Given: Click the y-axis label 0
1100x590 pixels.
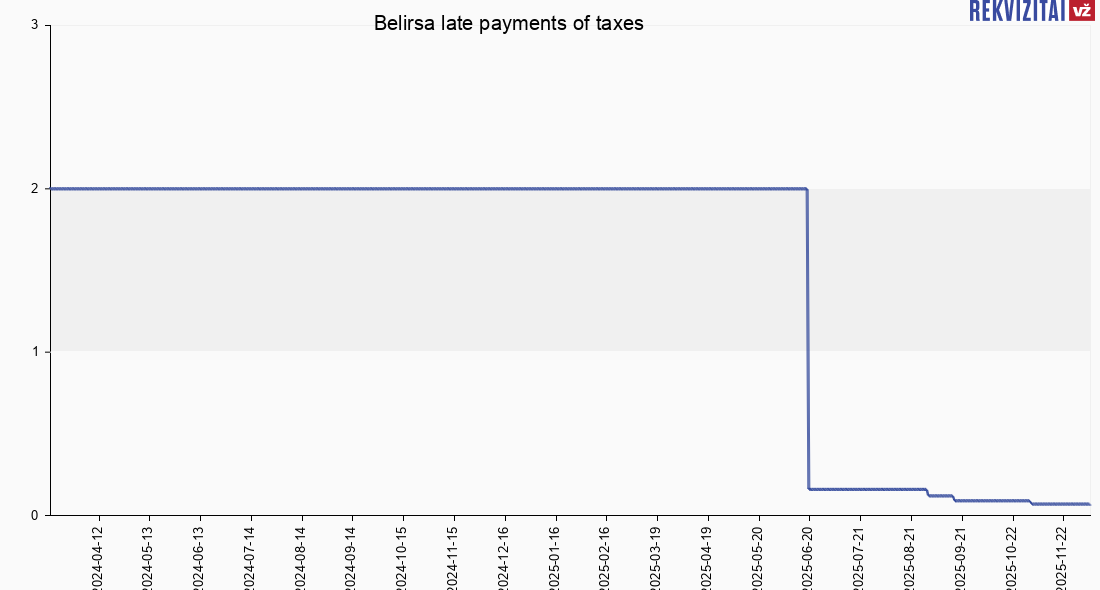Looking at the screenshot, I should click(x=35, y=515).
